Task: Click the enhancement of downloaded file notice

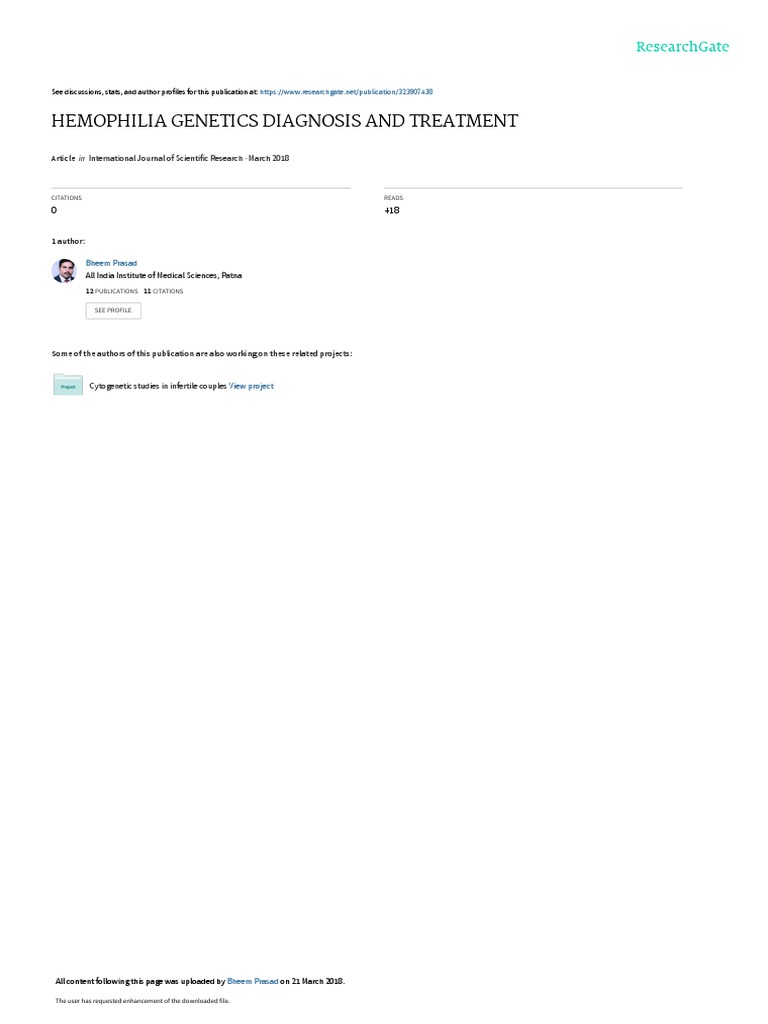Action: 142,1000
